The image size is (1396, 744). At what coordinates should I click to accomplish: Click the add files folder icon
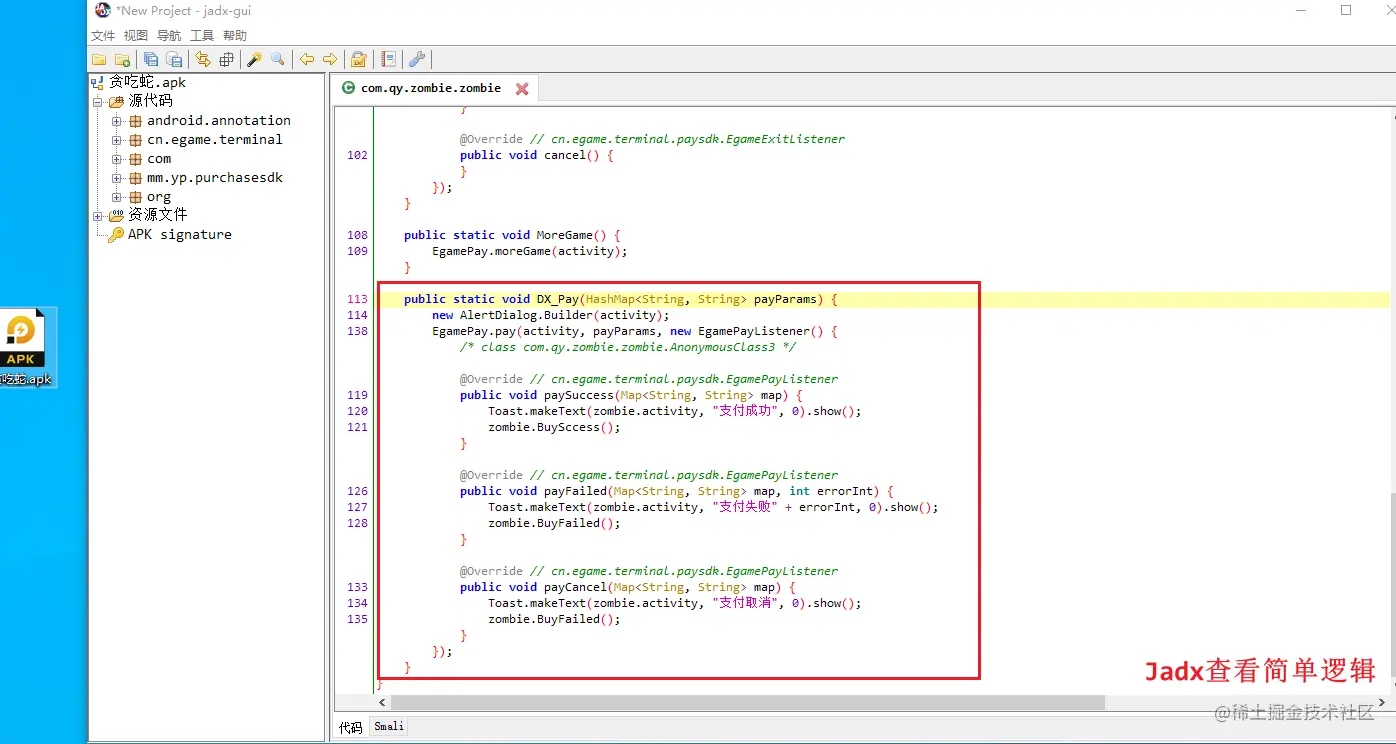(x=122, y=59)
